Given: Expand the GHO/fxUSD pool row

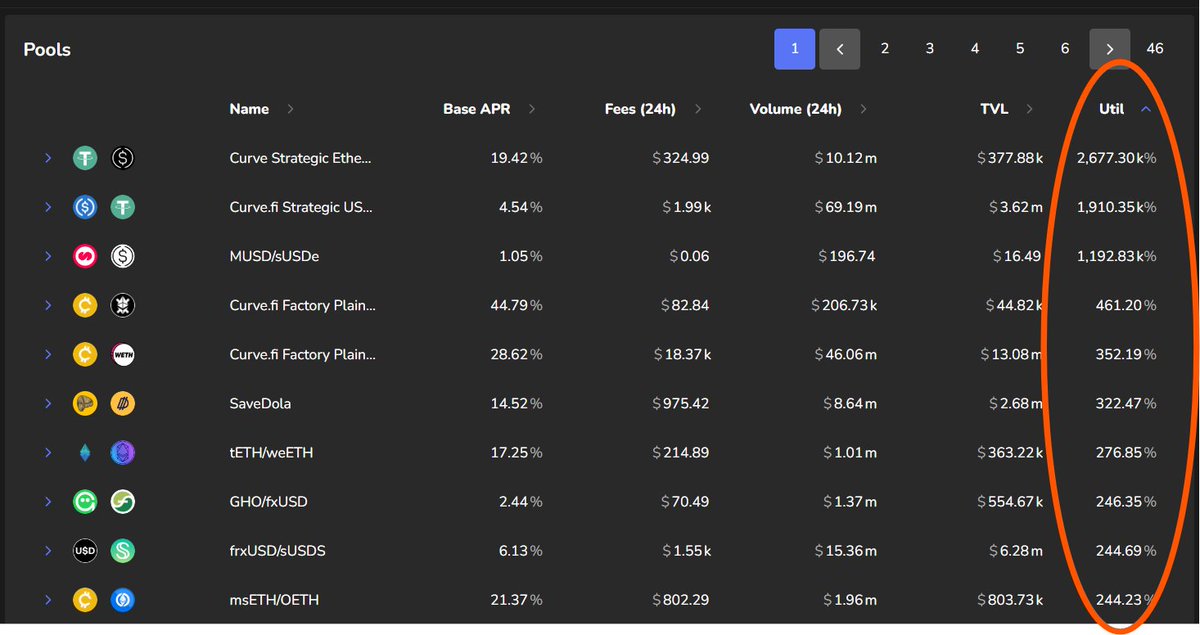Looking at the screenshot, I should (47, 501).
